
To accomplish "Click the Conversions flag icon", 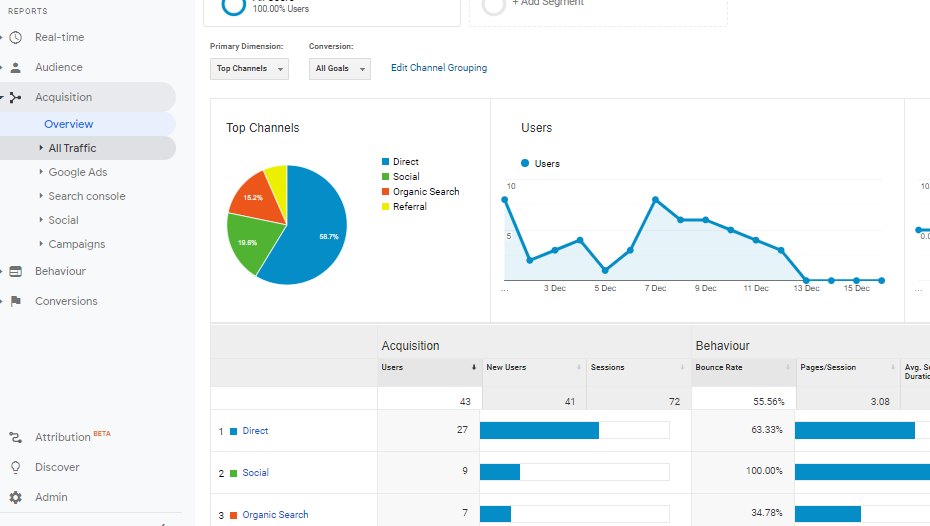I will point(15,302).
